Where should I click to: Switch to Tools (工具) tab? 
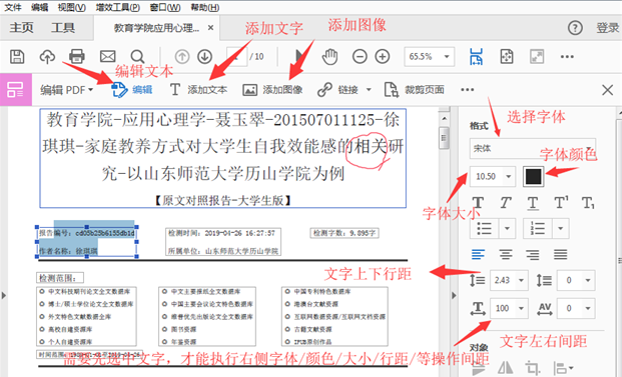[x=63, y=28]
